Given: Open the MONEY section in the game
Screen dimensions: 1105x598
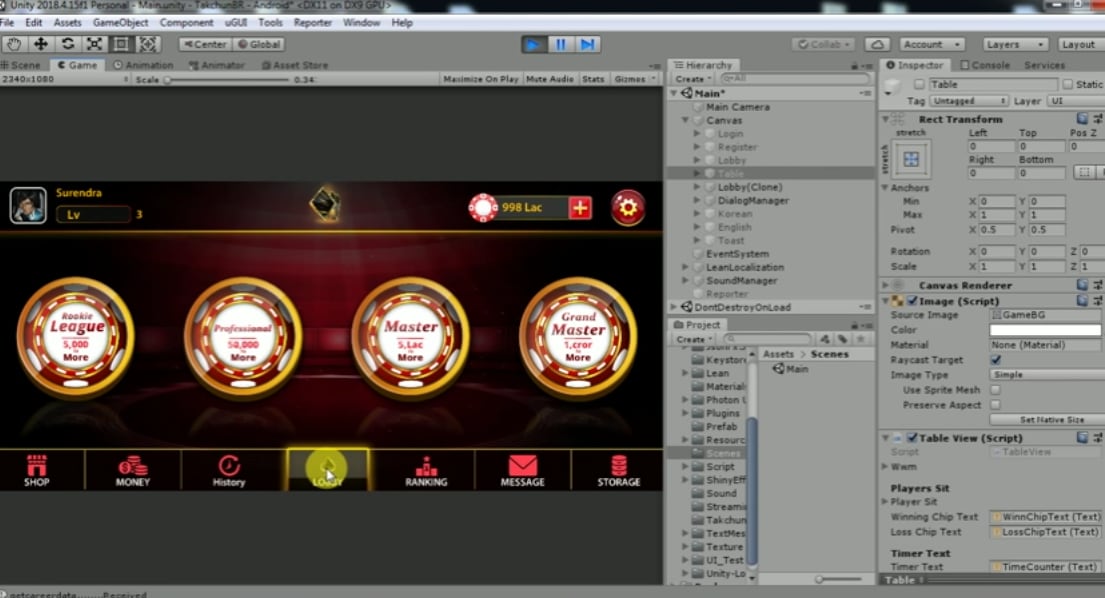Looking at the screenshot, I should point(132,470).
